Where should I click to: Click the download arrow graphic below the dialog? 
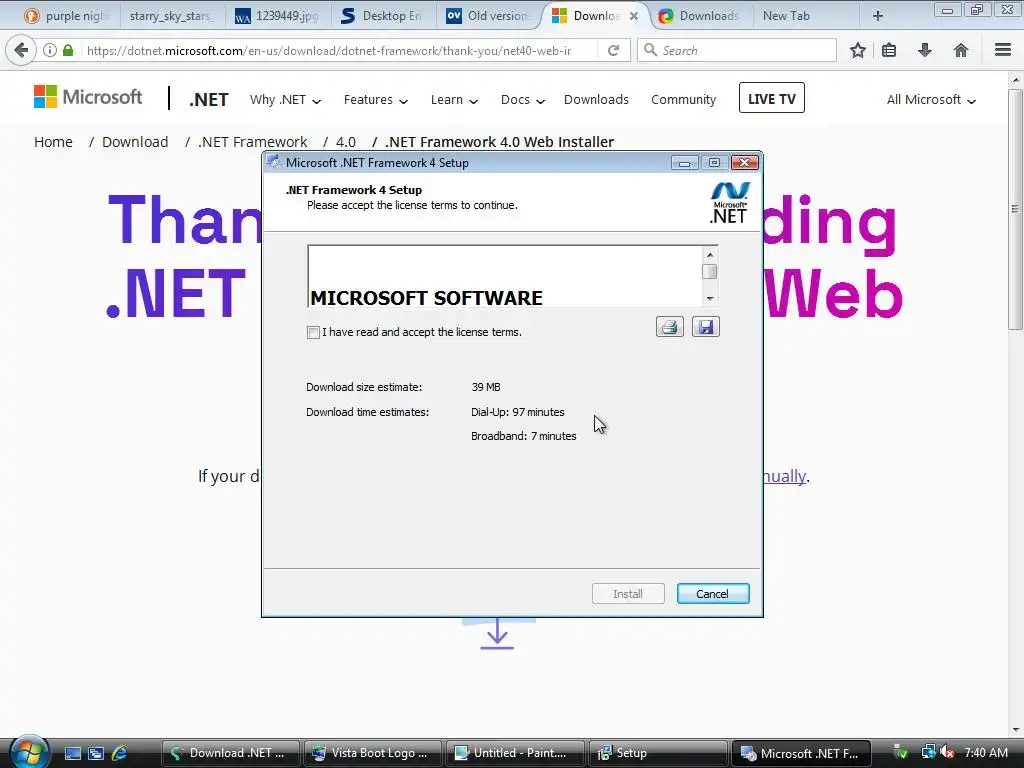pyautogui.click(x=497, y=633)
